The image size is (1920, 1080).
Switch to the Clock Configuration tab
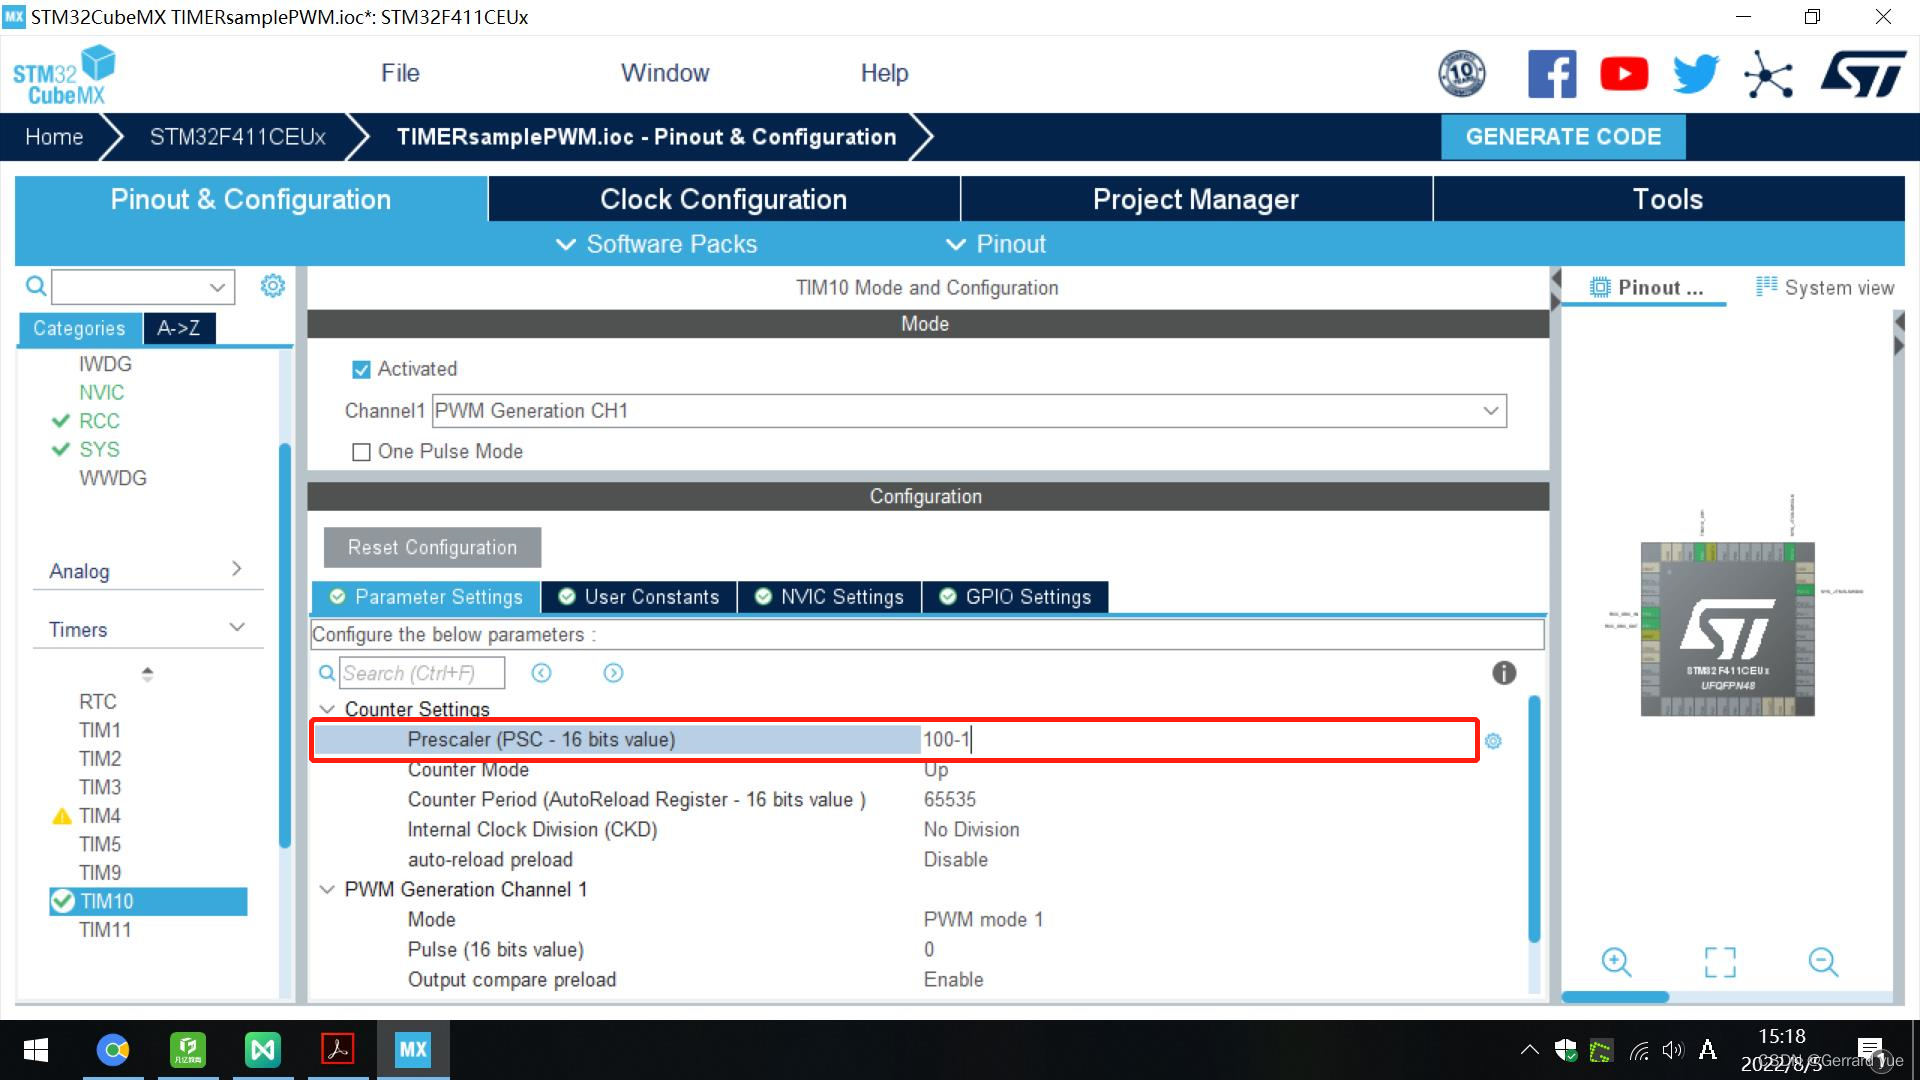724,199
